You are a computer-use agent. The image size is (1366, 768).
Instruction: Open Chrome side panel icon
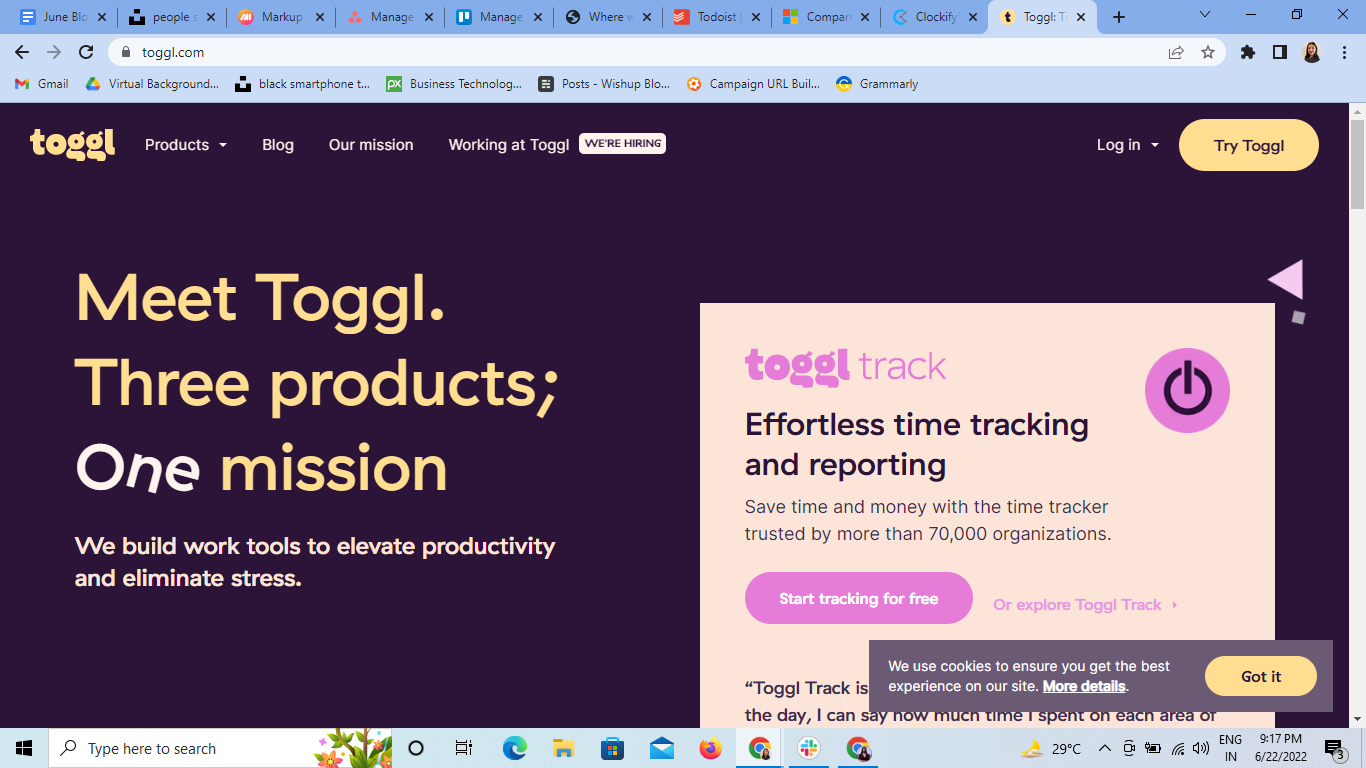coord(1279,52)
